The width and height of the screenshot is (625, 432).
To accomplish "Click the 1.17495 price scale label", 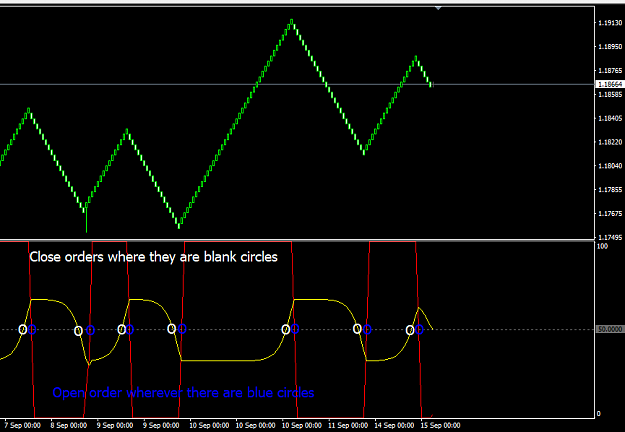I will (610, 237).
